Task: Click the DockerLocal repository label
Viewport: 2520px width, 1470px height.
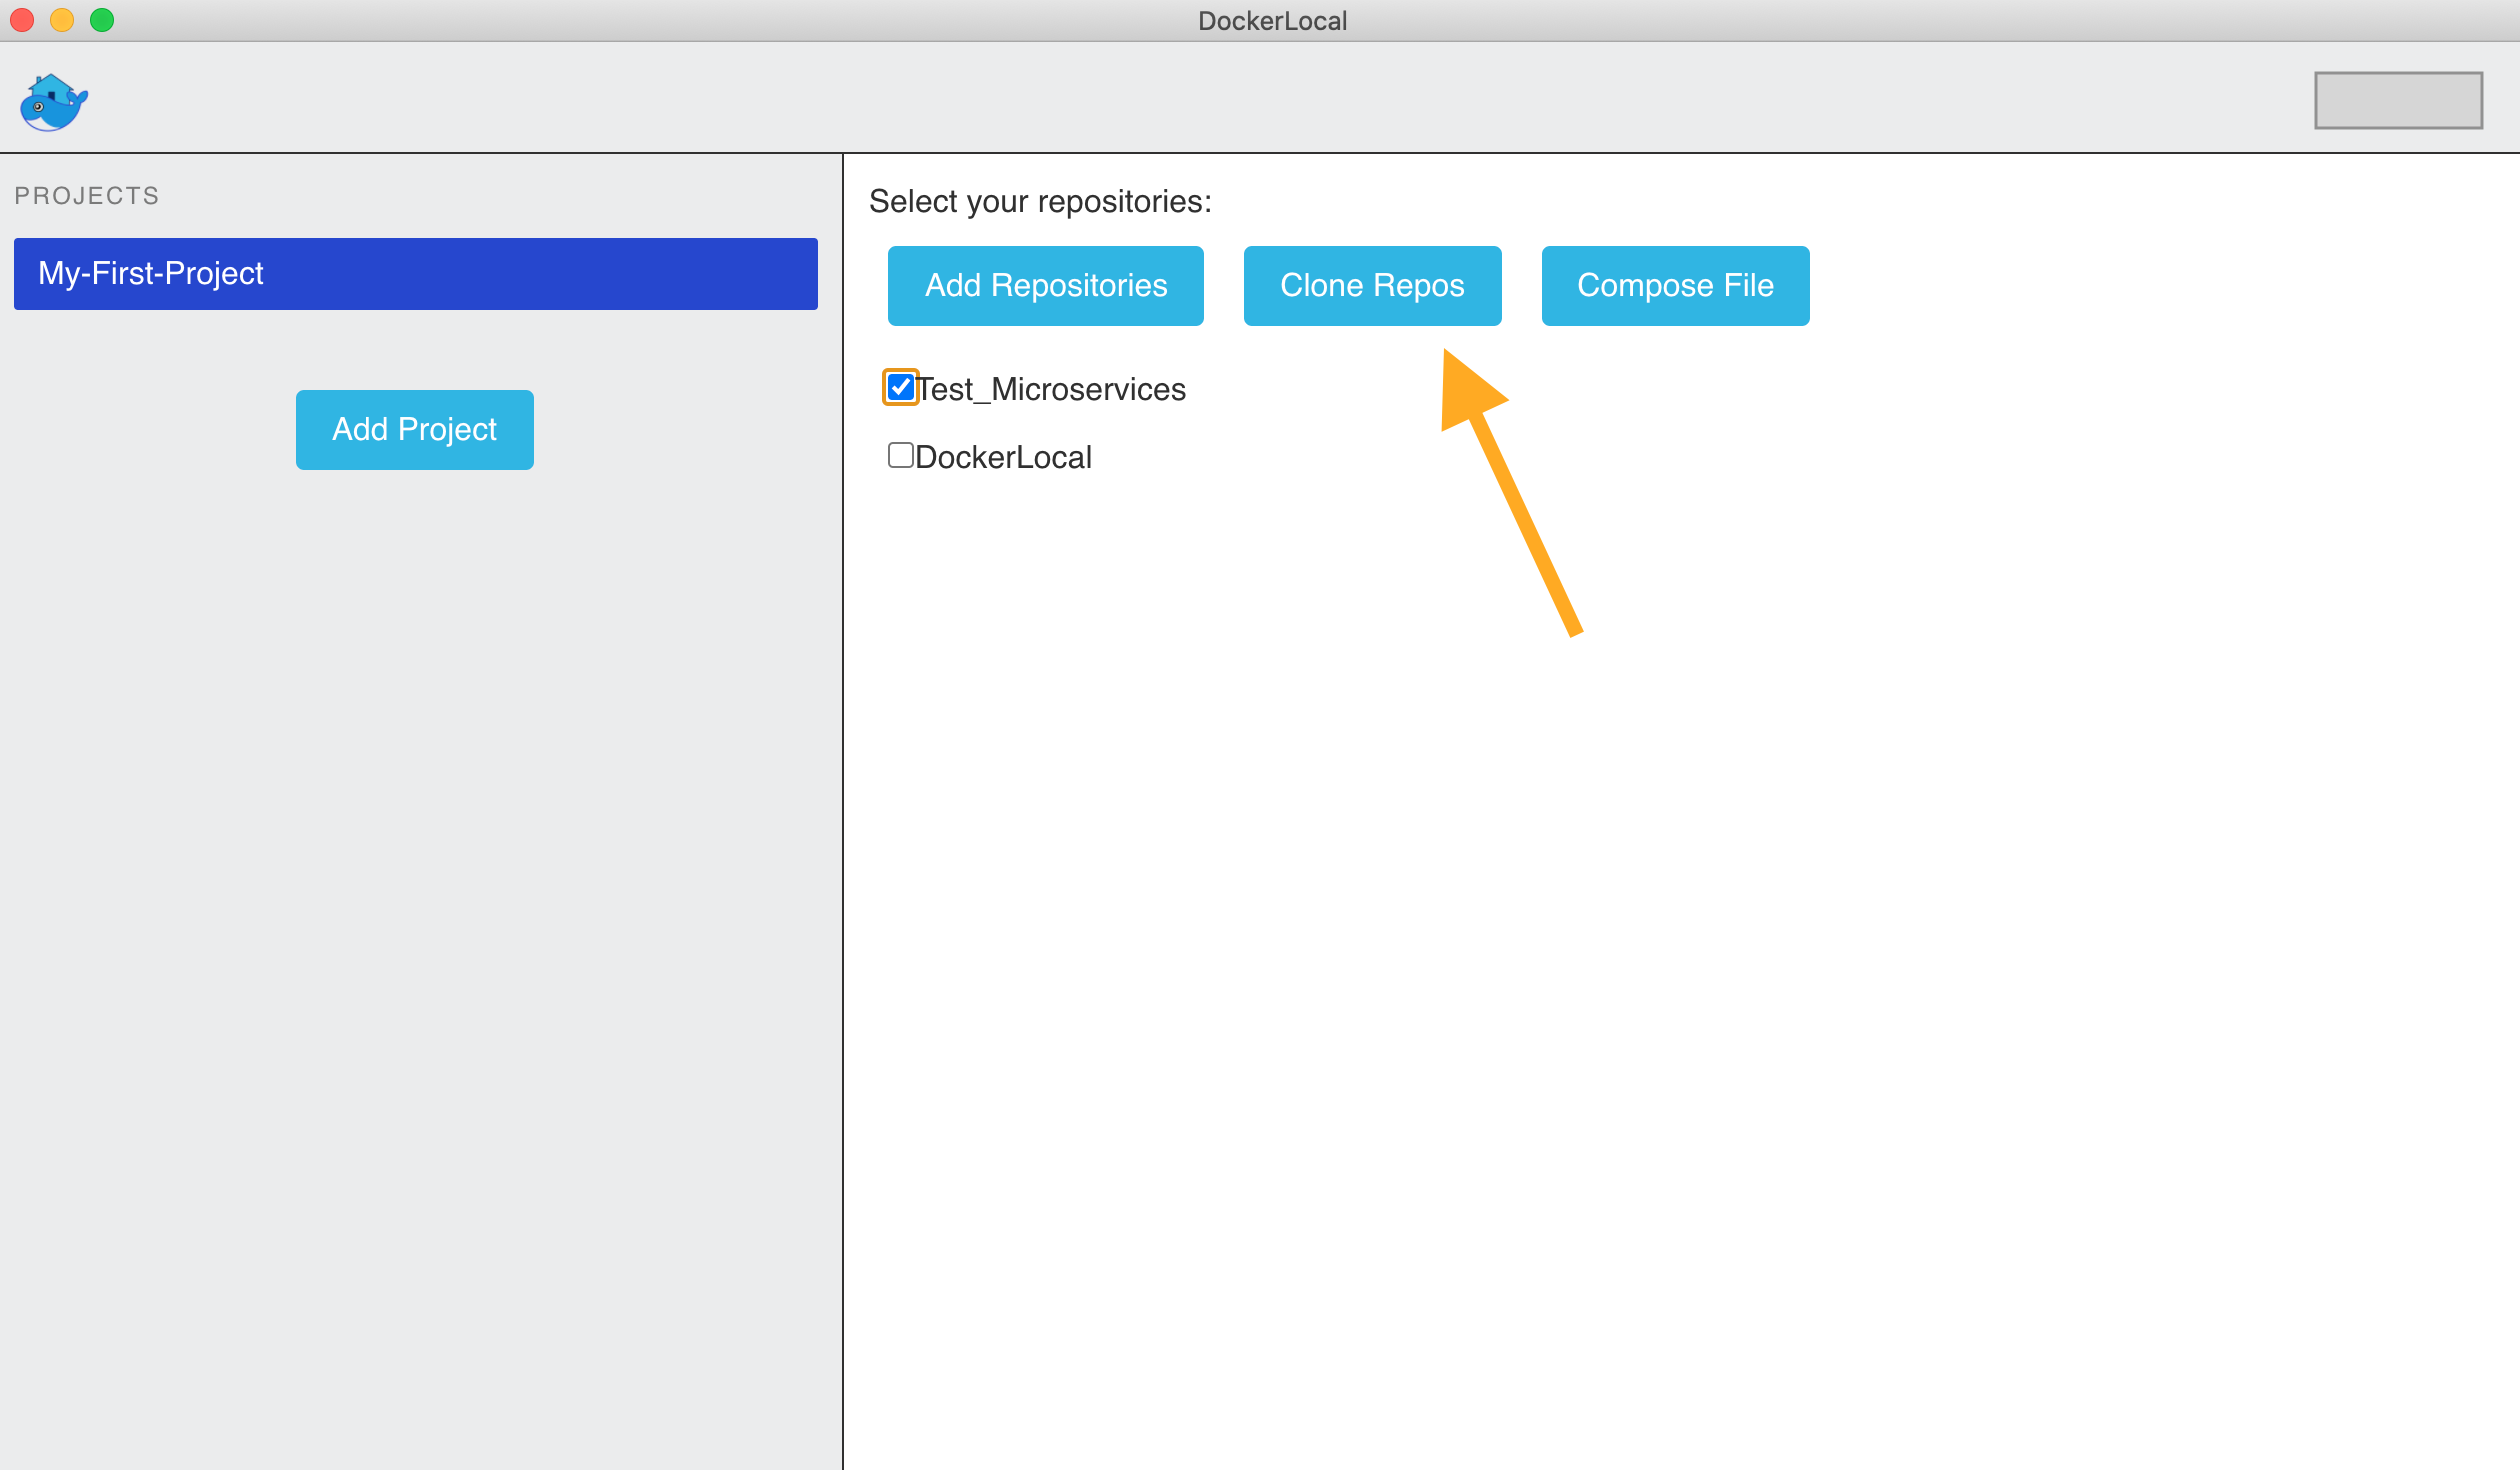Action: click(1004, 456)
